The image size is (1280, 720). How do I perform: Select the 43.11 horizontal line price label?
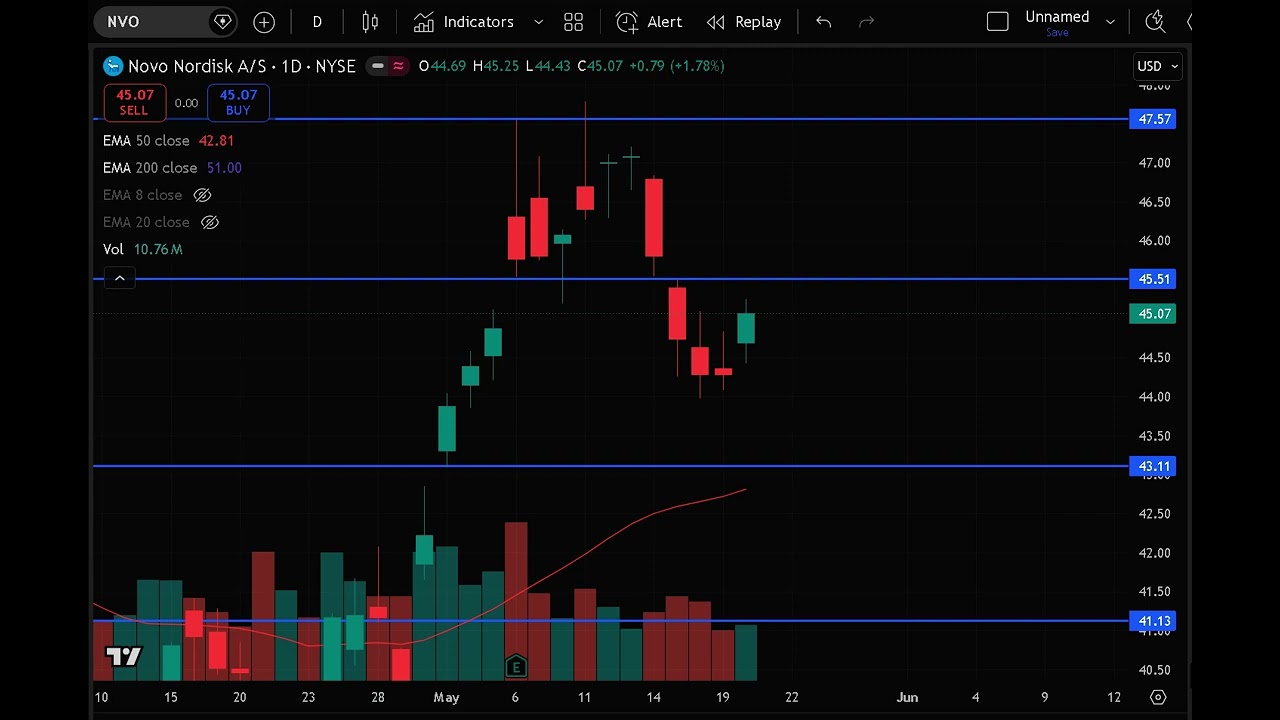pos(1155,466)
